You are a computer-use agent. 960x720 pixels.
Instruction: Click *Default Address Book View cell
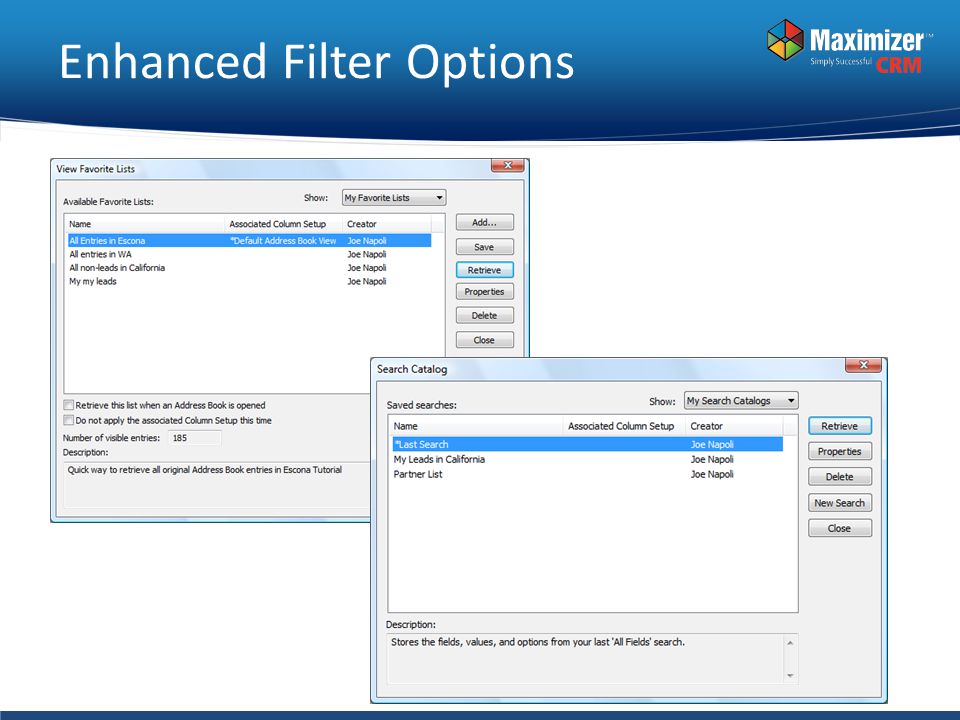click(x=283, y=241)
